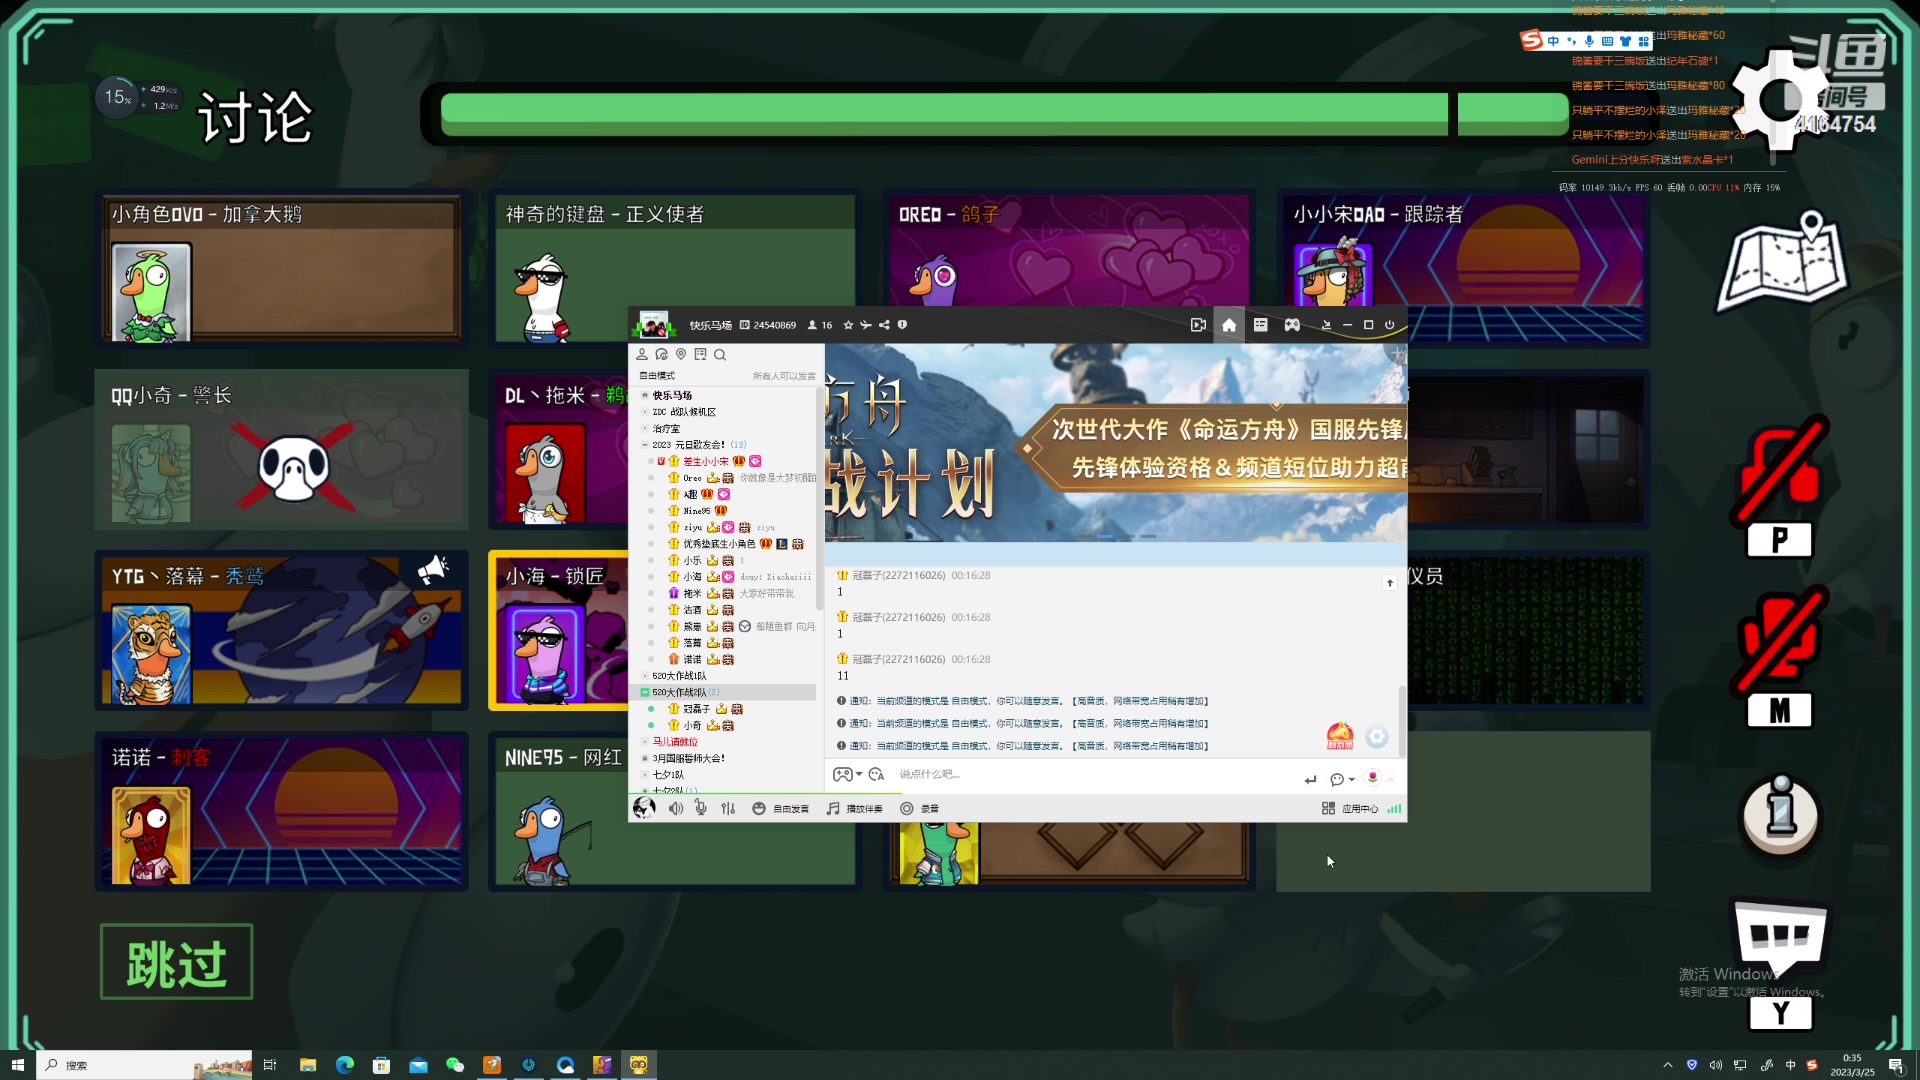Click the speaker volume icon in YY bottom bar
This screenshot has width=1920, height=1080.
[676, 808]
